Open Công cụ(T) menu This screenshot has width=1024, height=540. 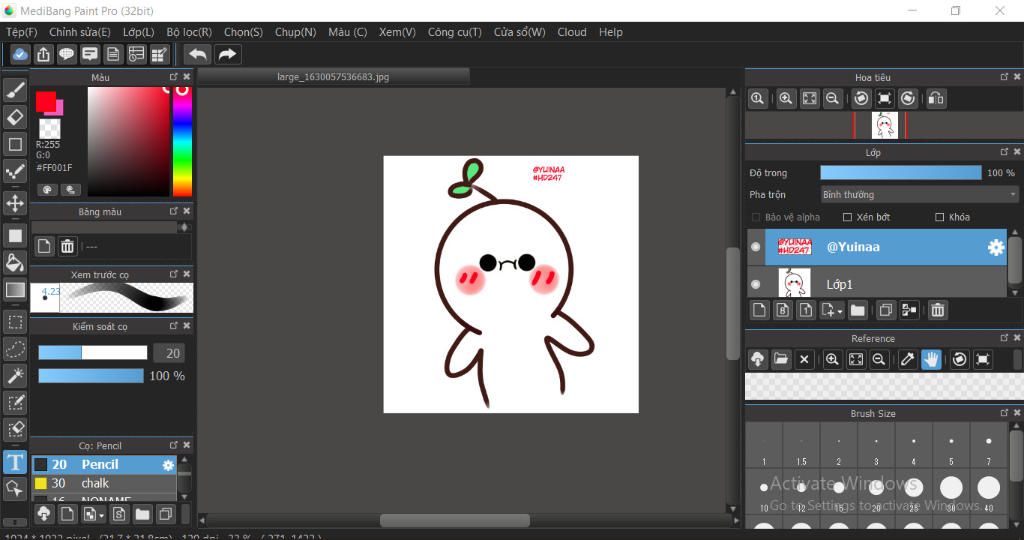click(455, 32)
